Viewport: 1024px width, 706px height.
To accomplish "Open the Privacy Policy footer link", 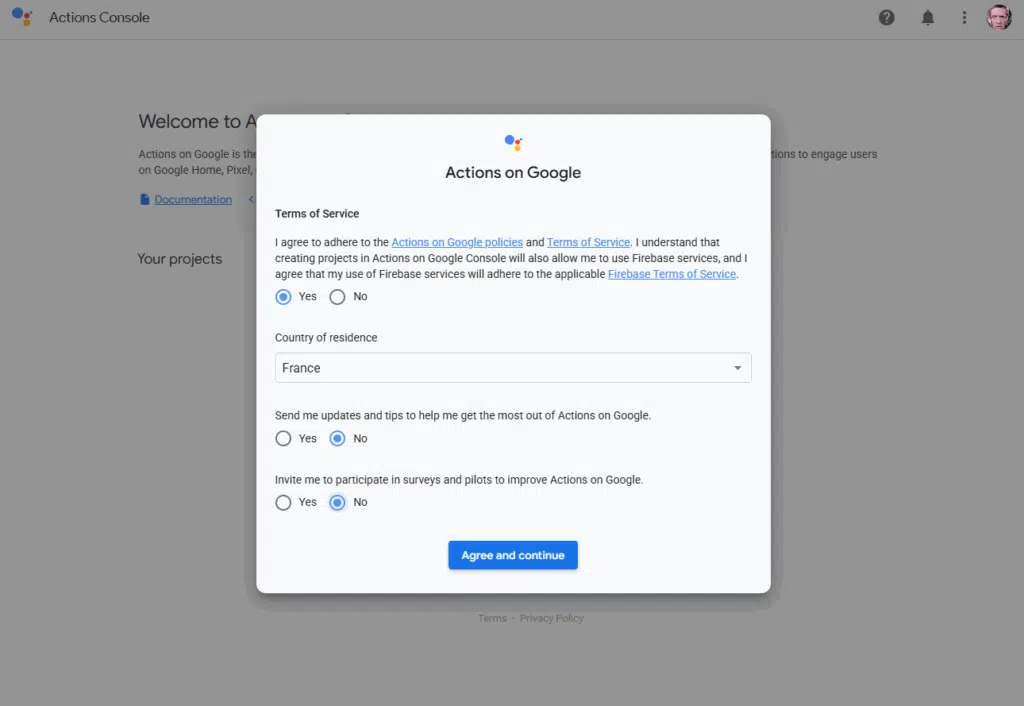I will (551, 619).
